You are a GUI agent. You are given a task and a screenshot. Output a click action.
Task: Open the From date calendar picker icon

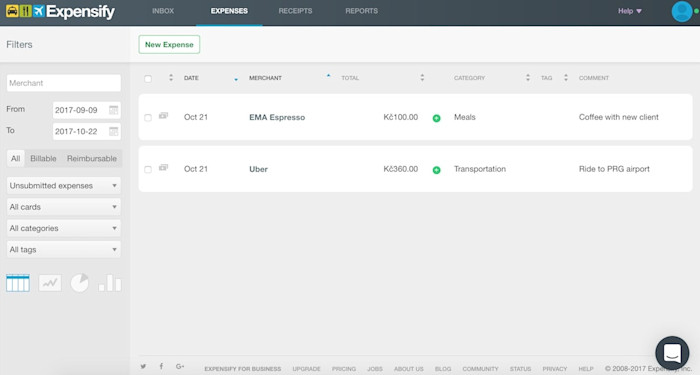114,110
